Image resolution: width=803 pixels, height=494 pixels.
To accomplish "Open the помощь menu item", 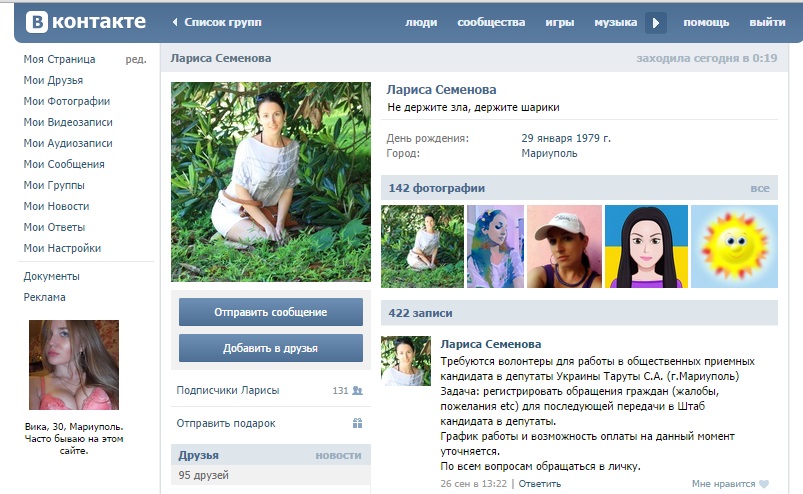I will coord(706,23).
